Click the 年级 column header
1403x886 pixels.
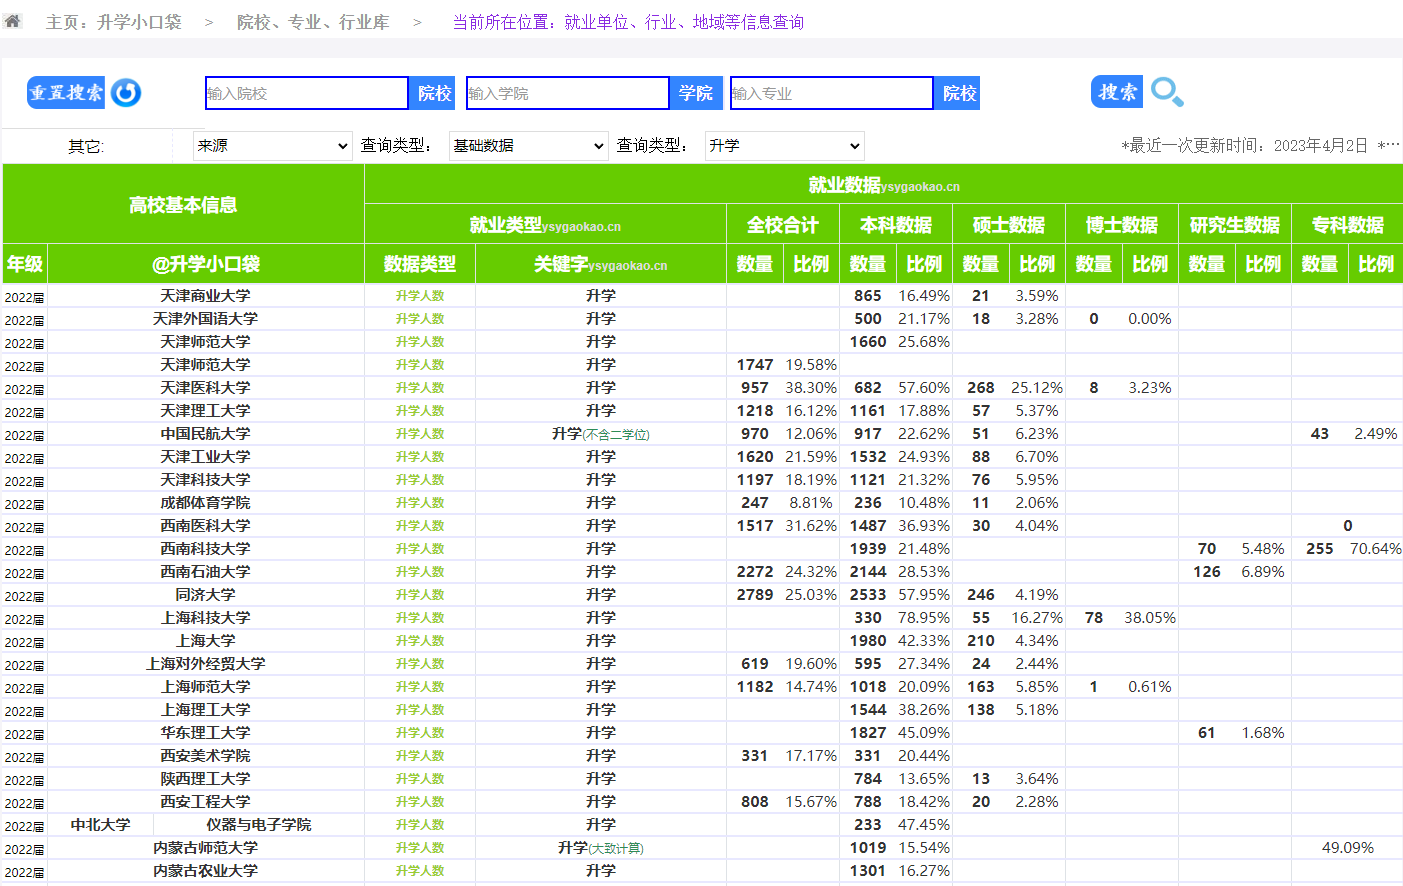[25, 264]
